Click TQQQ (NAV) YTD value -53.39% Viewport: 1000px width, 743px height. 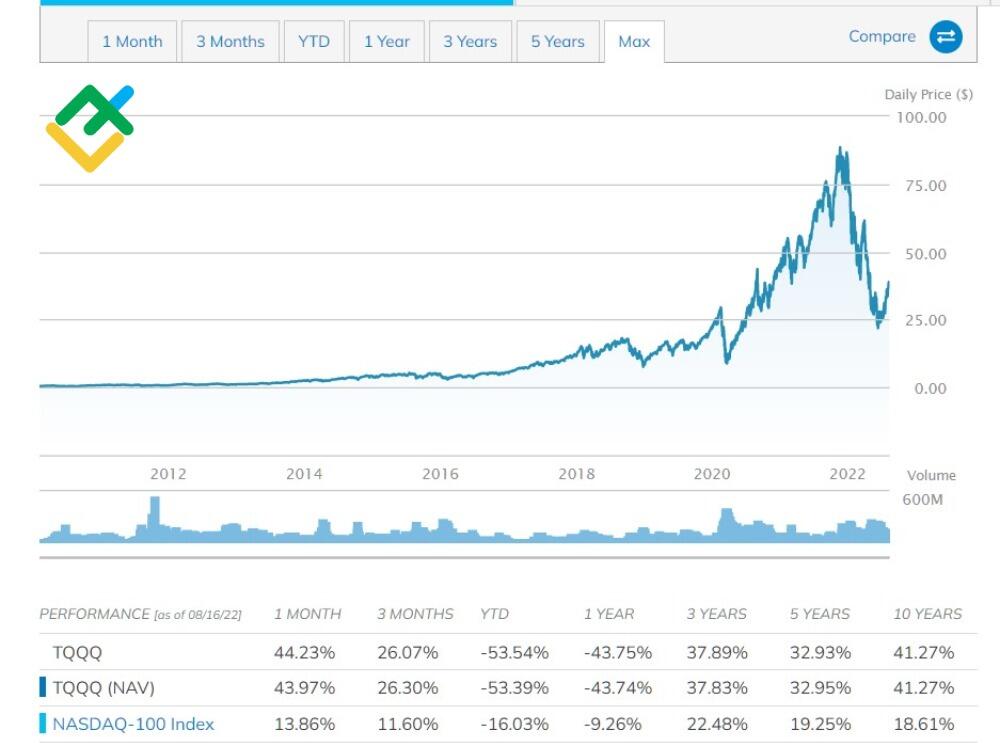514,688
